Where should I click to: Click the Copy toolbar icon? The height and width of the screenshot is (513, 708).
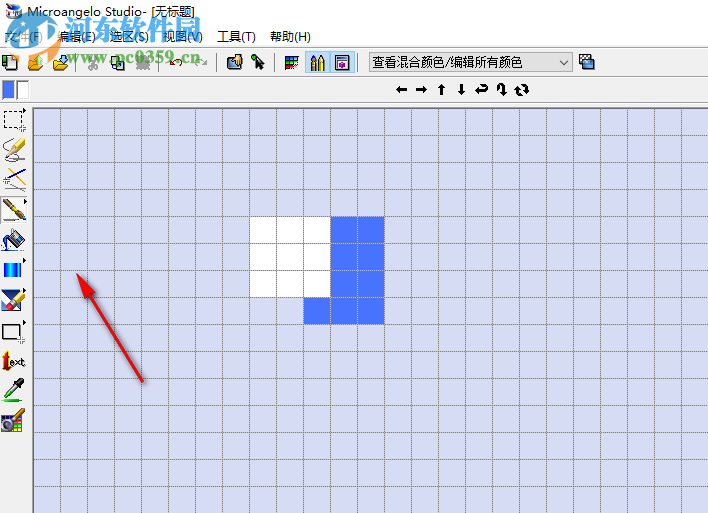point(118,62)
